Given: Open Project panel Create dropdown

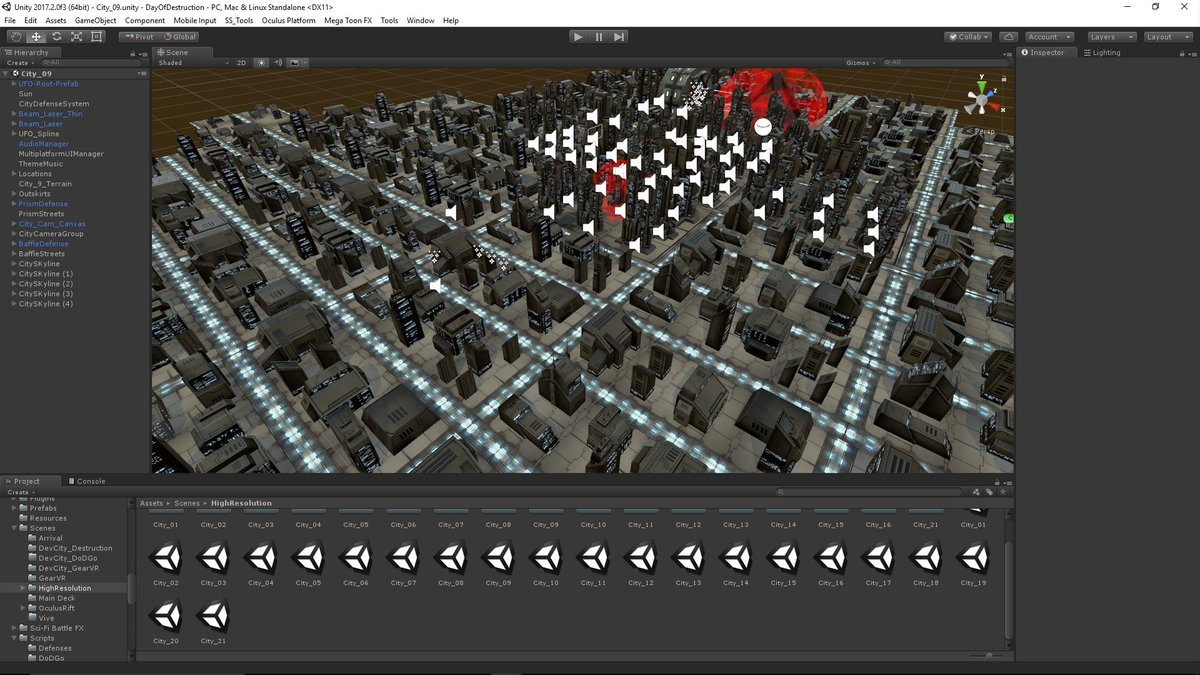Looking at the screenshot, I should [x=19, y=492].
